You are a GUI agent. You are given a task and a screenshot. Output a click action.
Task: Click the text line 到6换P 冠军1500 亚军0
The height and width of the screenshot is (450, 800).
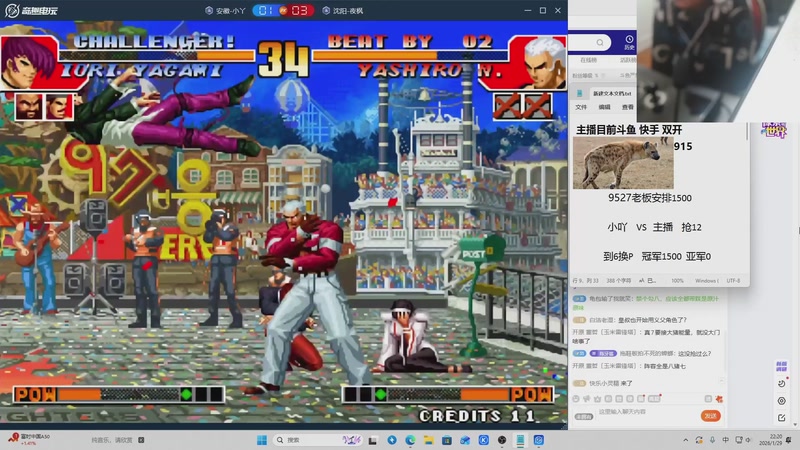pyautogui.click(x=657, y=256)
